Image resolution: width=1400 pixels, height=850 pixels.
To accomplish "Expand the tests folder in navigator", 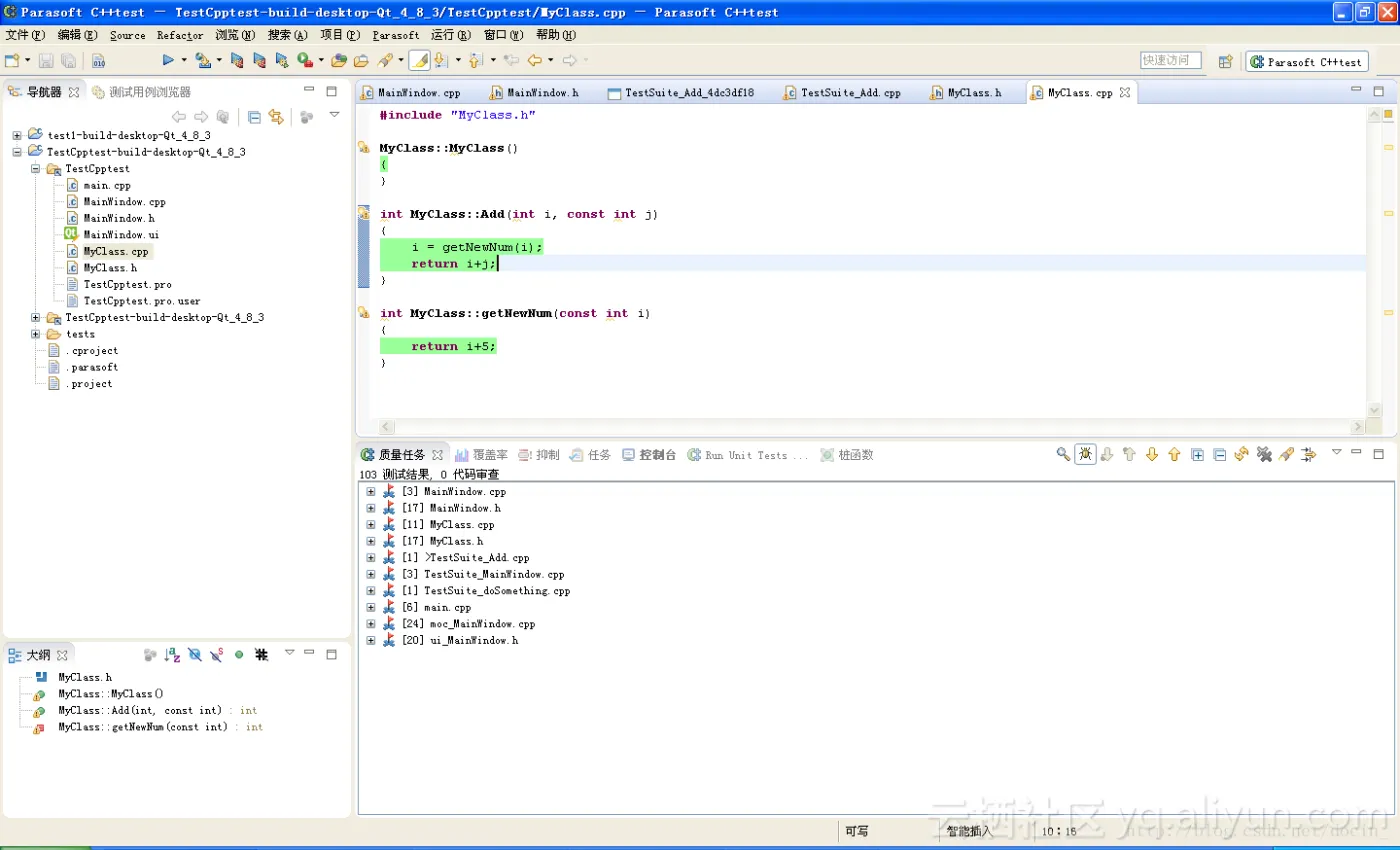I will click(35, 334).
